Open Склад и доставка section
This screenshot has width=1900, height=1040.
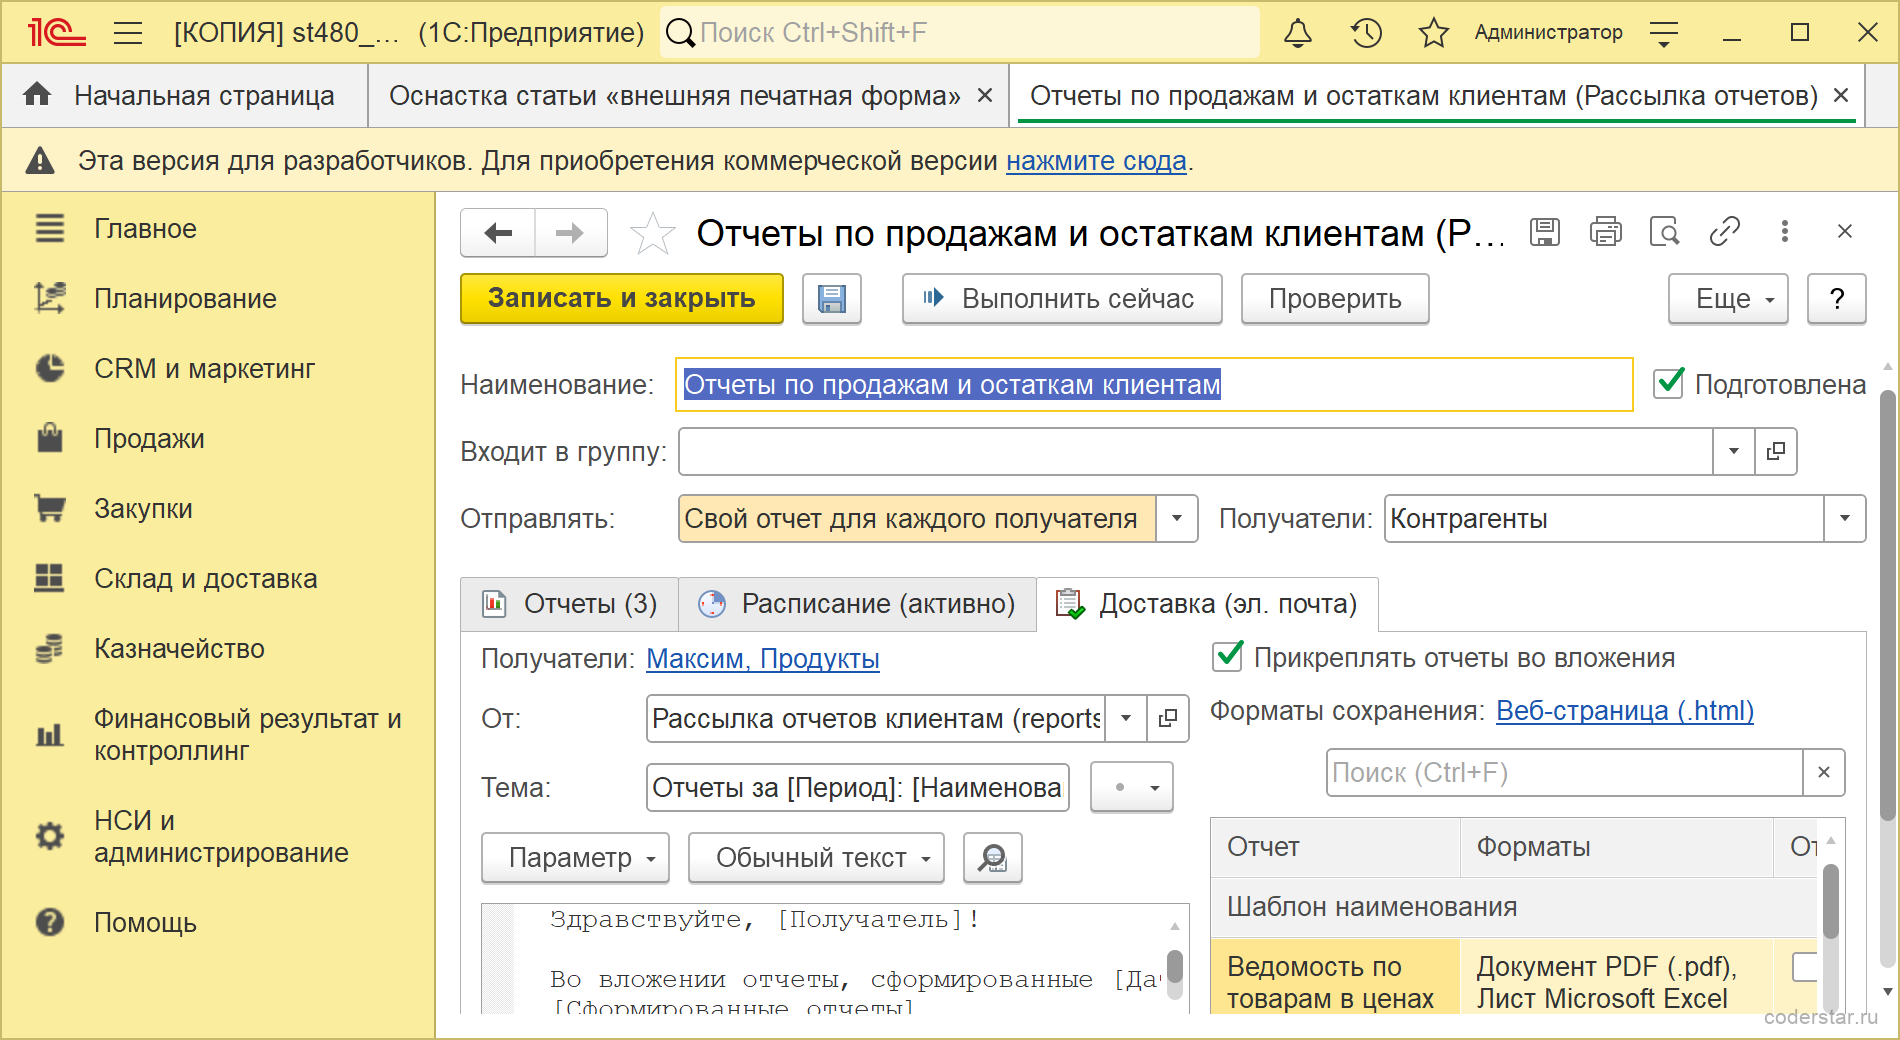coord(205,579)
